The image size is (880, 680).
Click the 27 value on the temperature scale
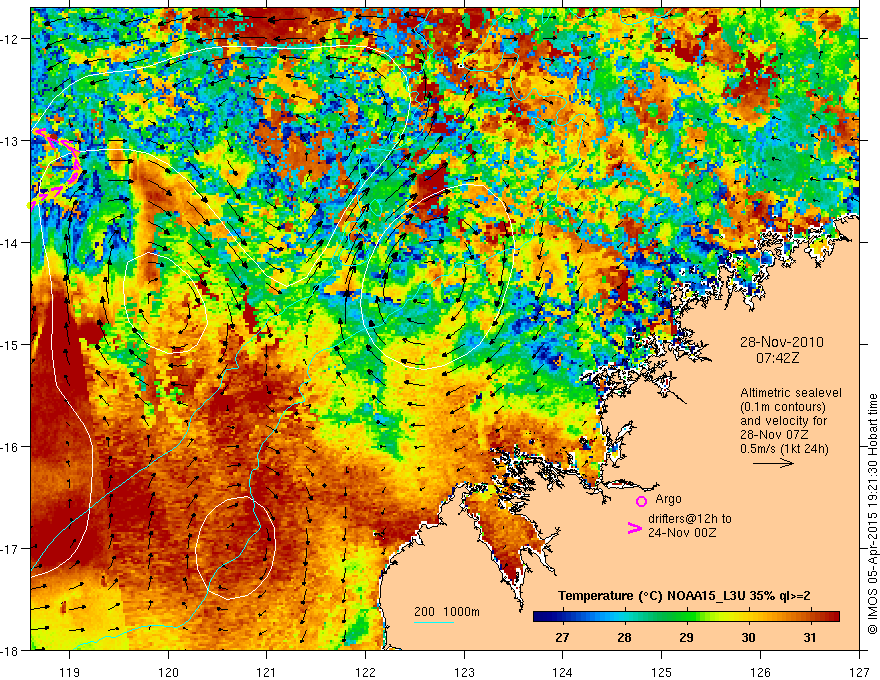[x=562, y=637]
